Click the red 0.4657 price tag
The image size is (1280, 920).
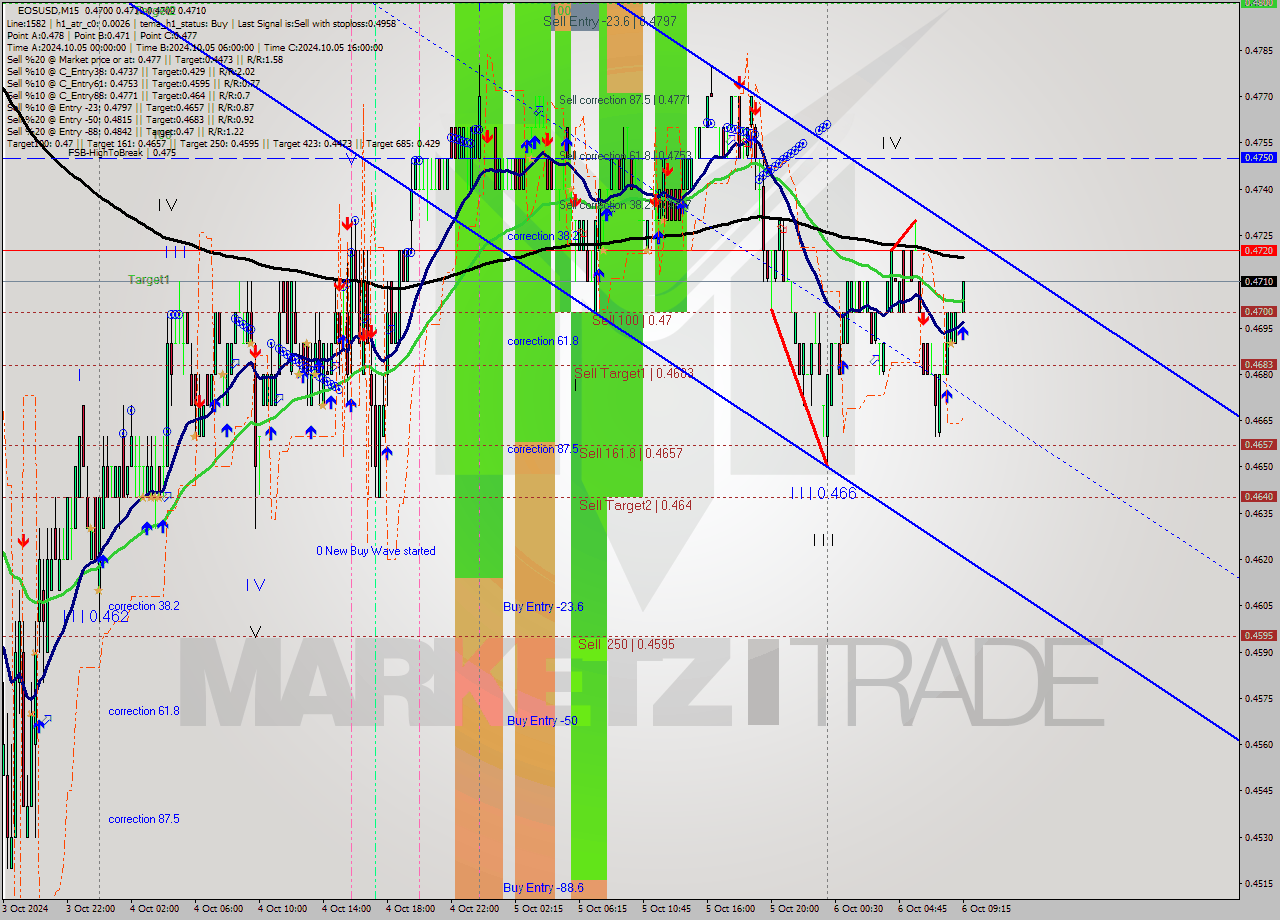pyautogui.click(x=1257, y=444)
